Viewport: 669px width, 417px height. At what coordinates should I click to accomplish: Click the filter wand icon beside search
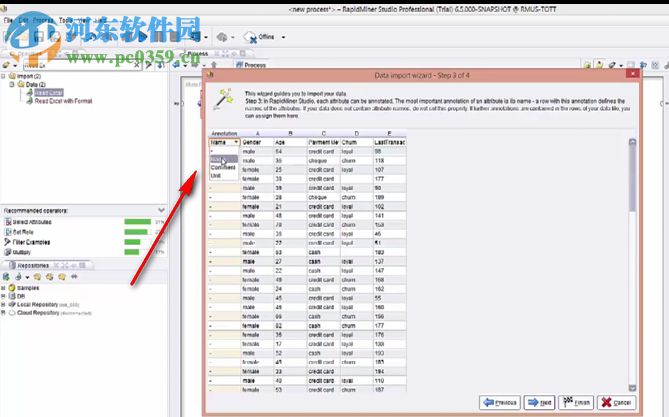pos(148,65)
